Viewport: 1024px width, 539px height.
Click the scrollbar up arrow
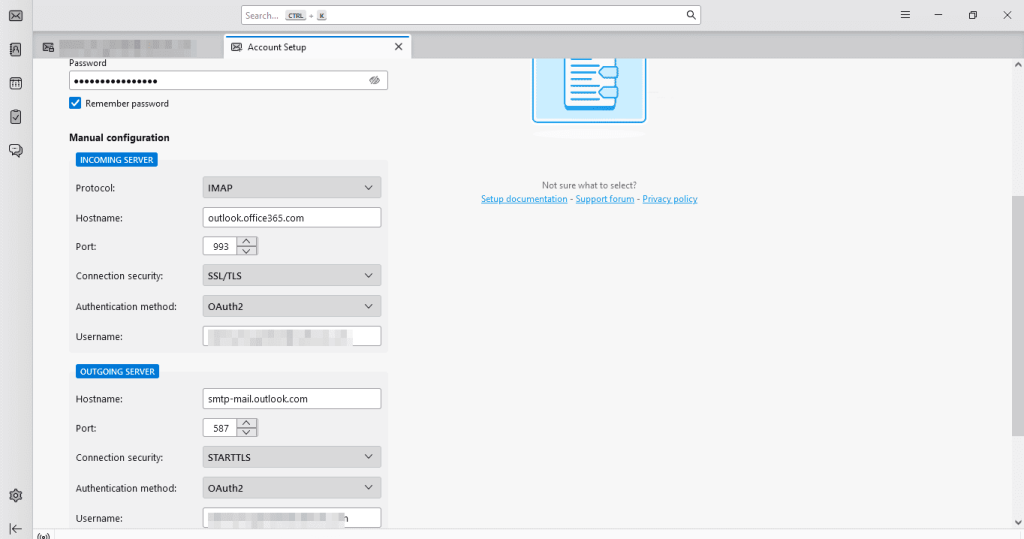[1017, 65]
